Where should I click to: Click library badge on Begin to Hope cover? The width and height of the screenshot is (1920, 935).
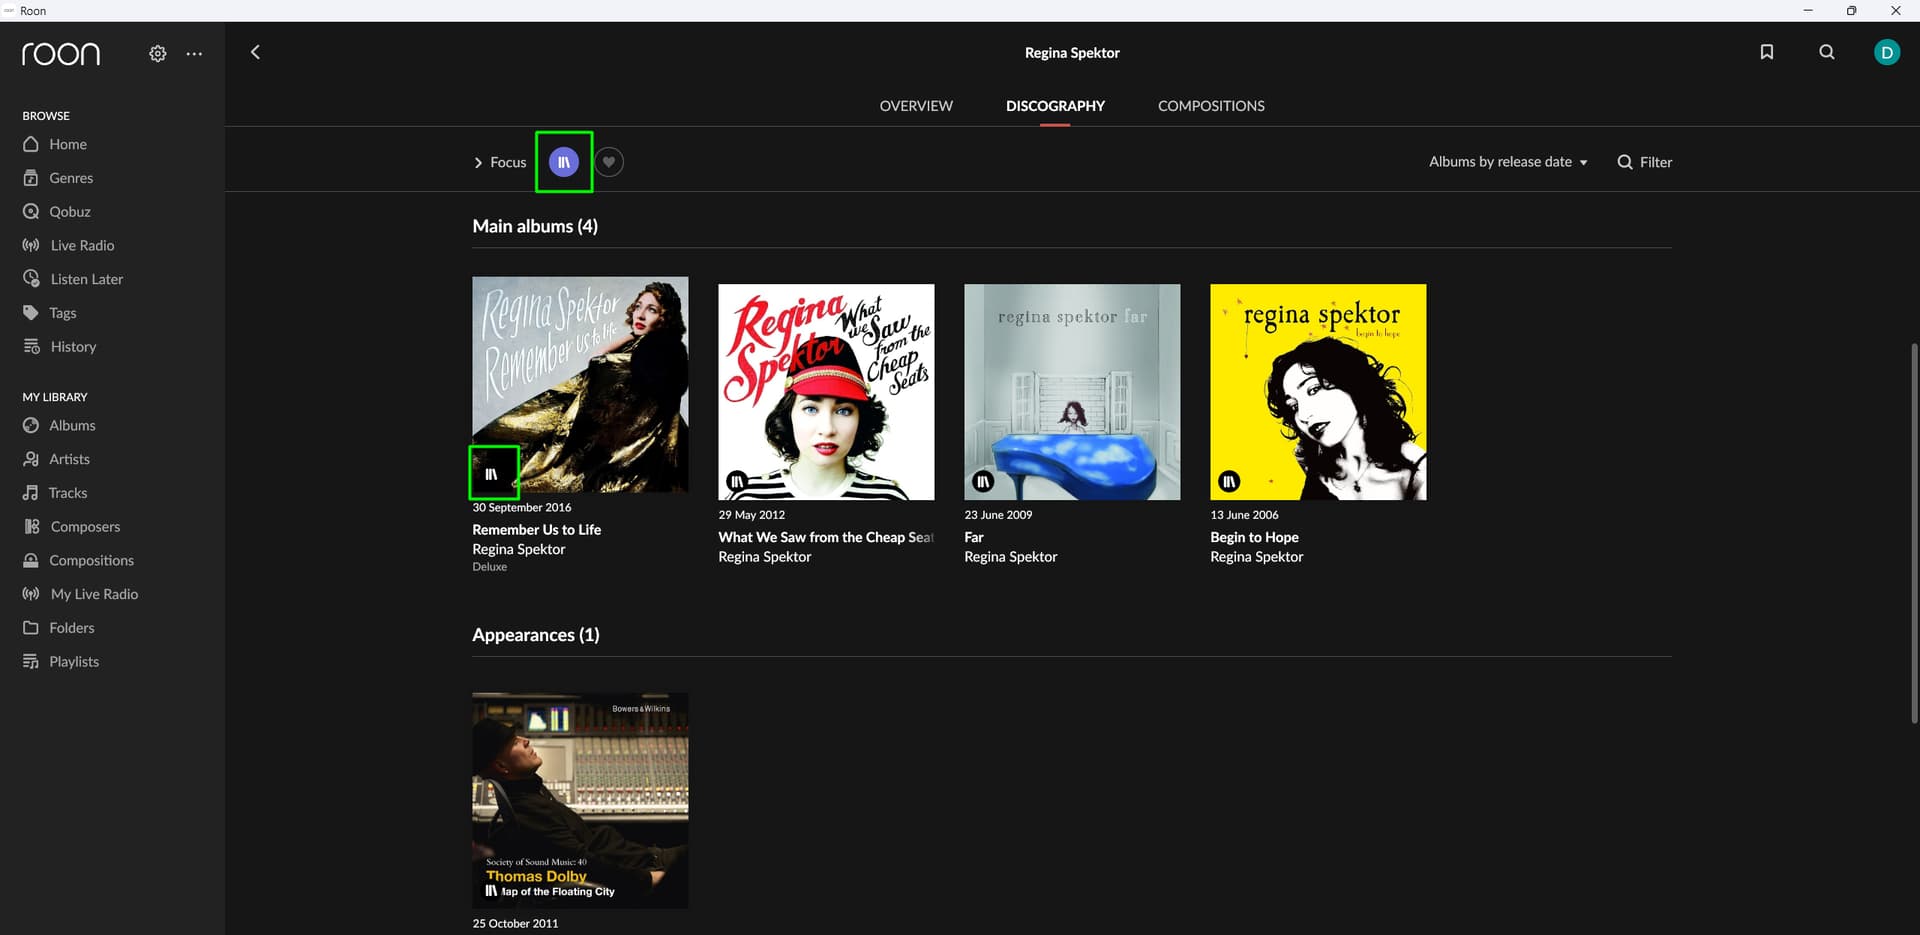(1229, 482)
